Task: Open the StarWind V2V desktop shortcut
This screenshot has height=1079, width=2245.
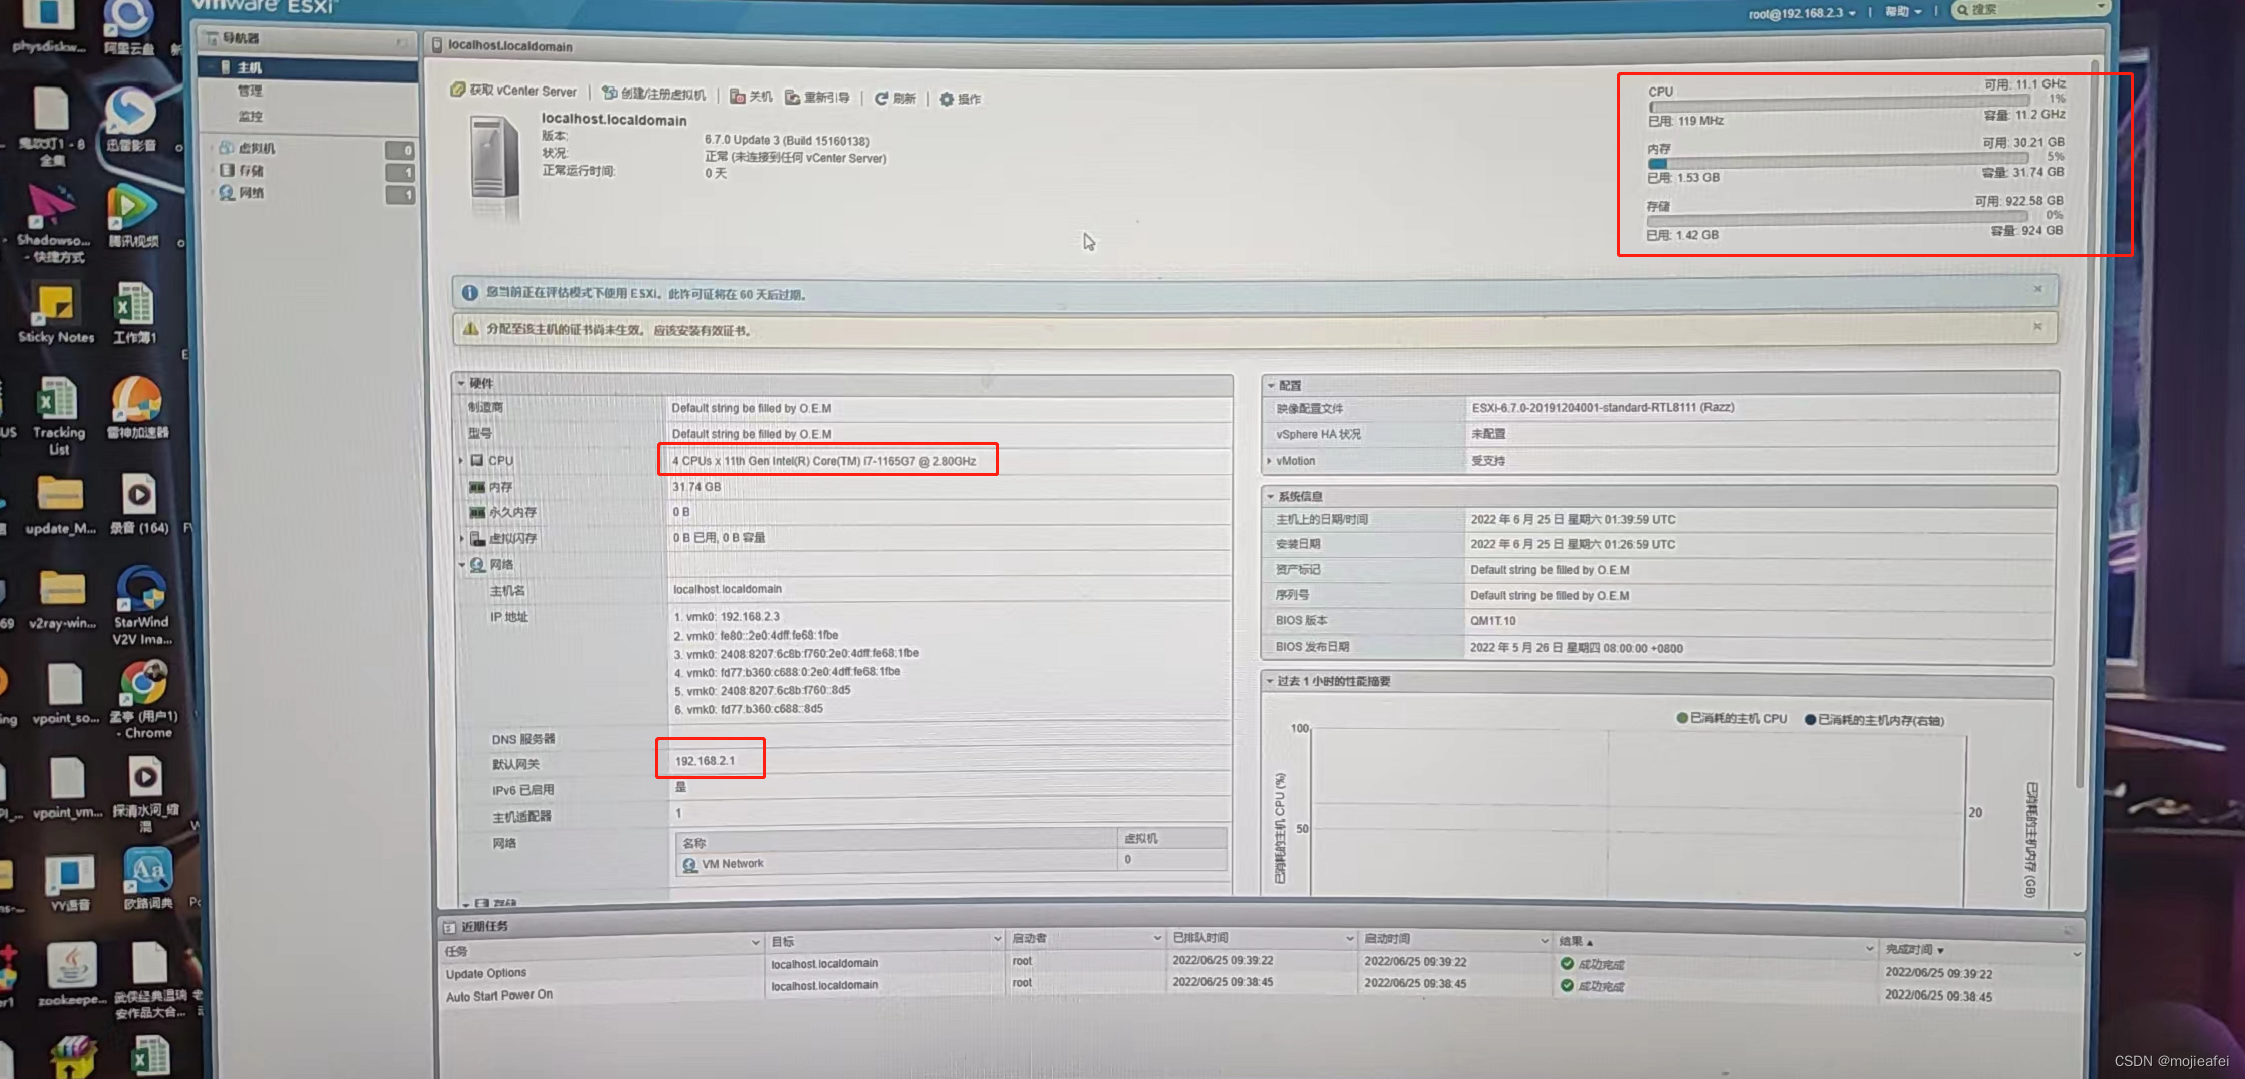Action: point(141,605)
